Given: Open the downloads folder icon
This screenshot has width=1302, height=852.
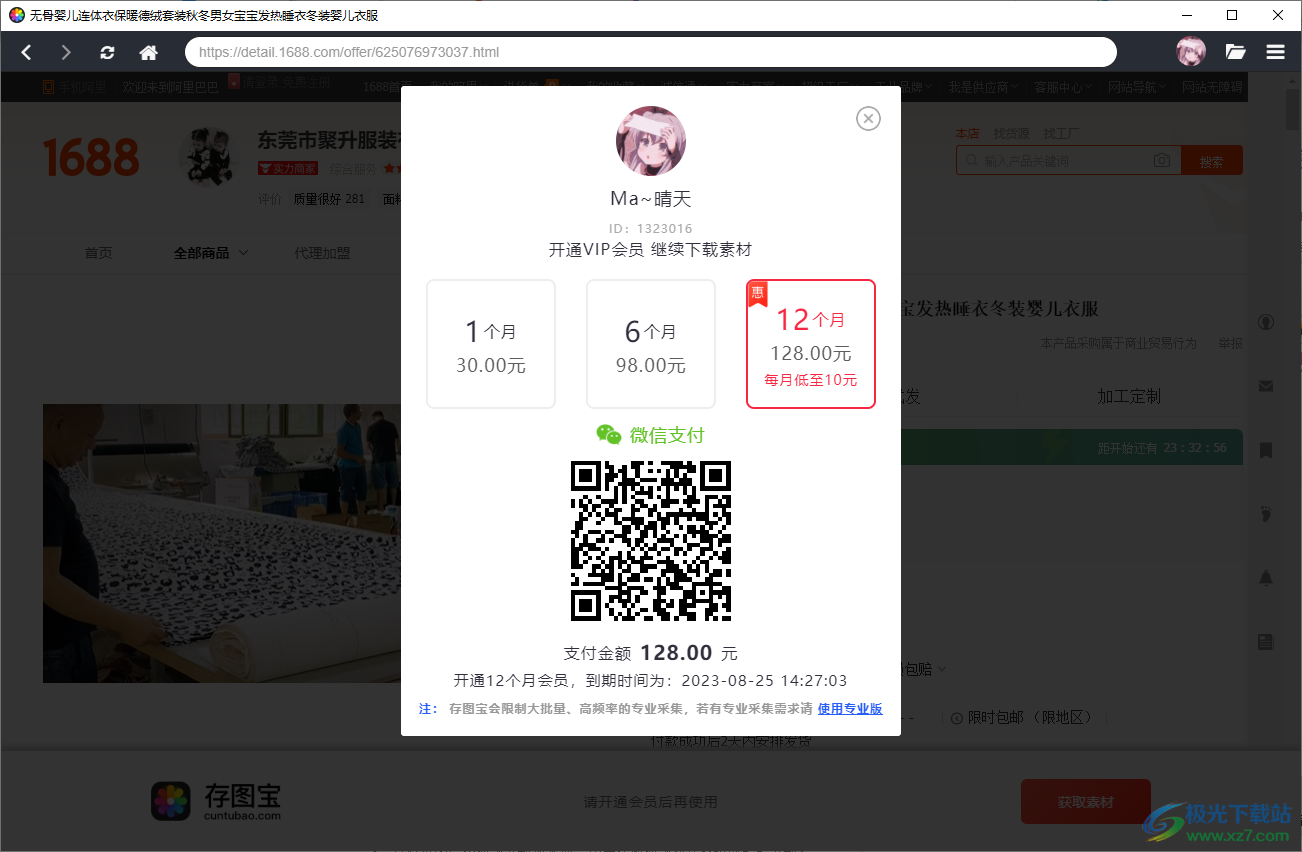Looking at the screenshot, I should [1235, 52].
